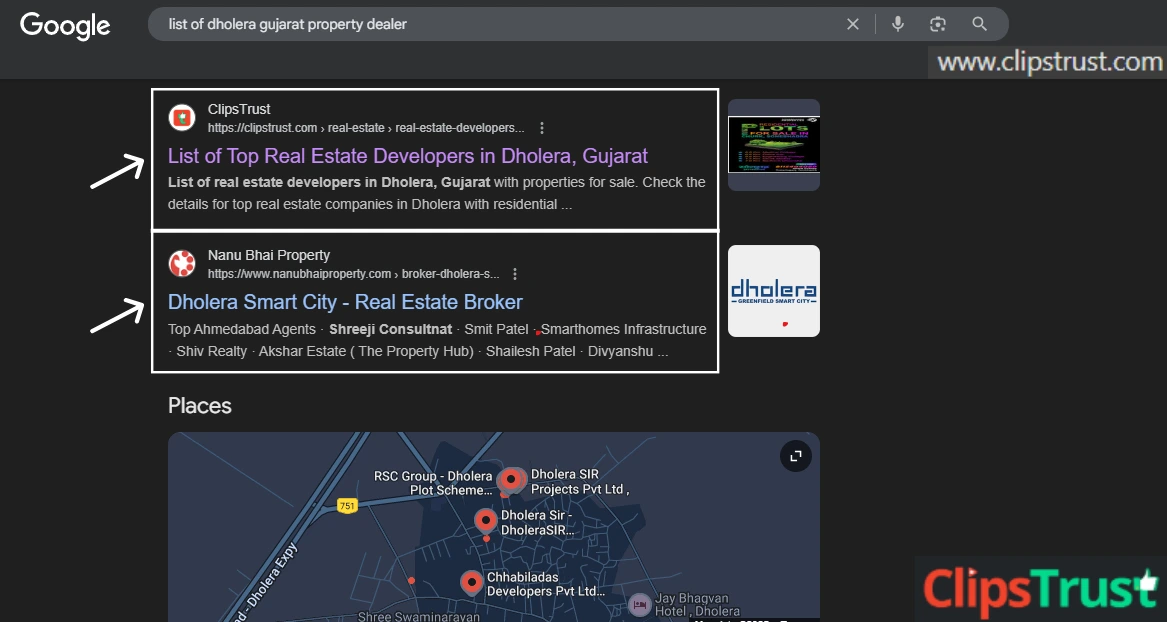This screenshot has height=622, width=1167.
Task: Click the ClipsTrust site favicon
Action: click(x=182, y=118)
